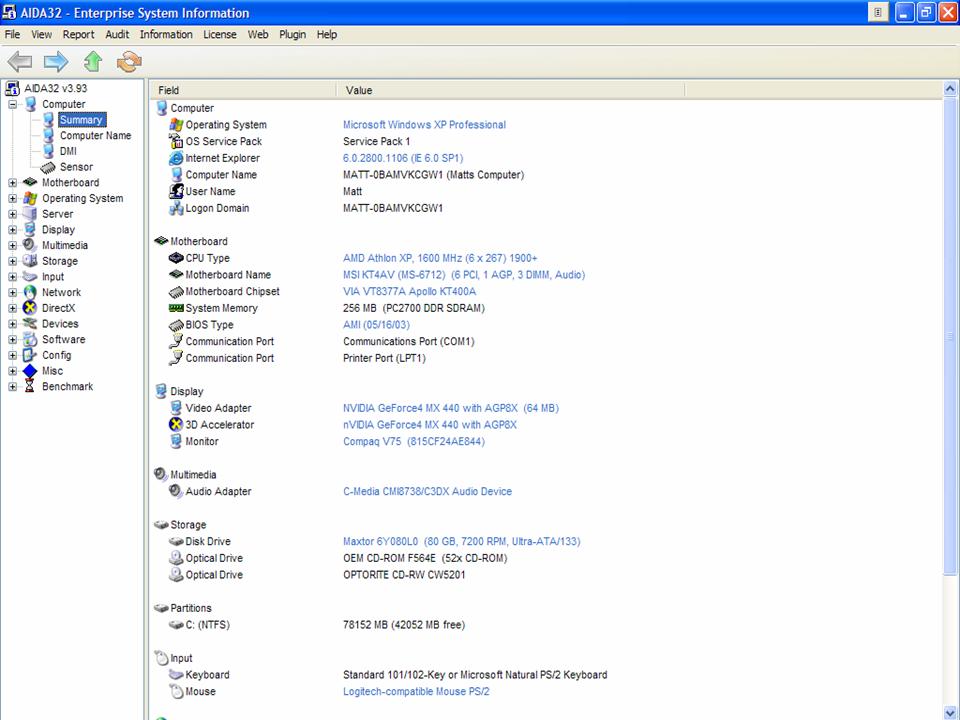The height and width of the screenshot is (720, 960).
Task: Click the vertical scrollbar up arrow
Action: [950, 89]
